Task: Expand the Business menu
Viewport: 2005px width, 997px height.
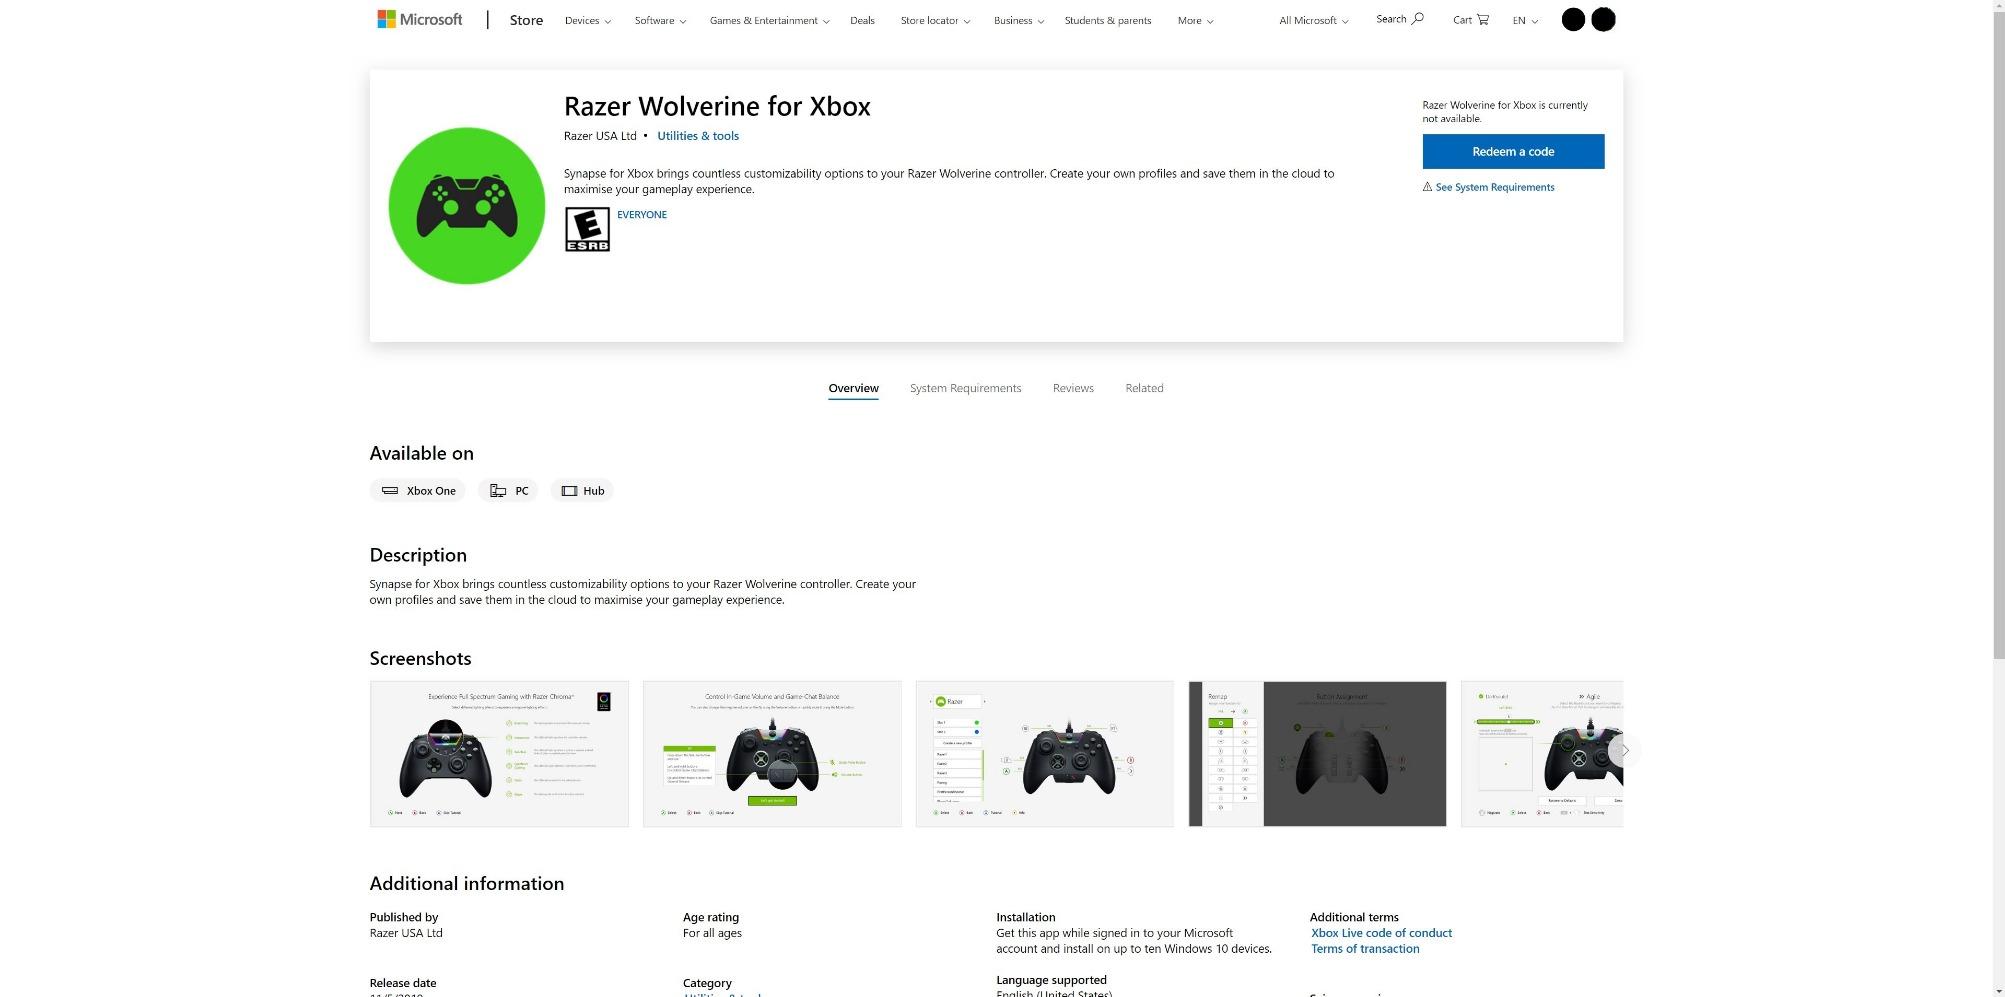Action: tap(1018, 20)
